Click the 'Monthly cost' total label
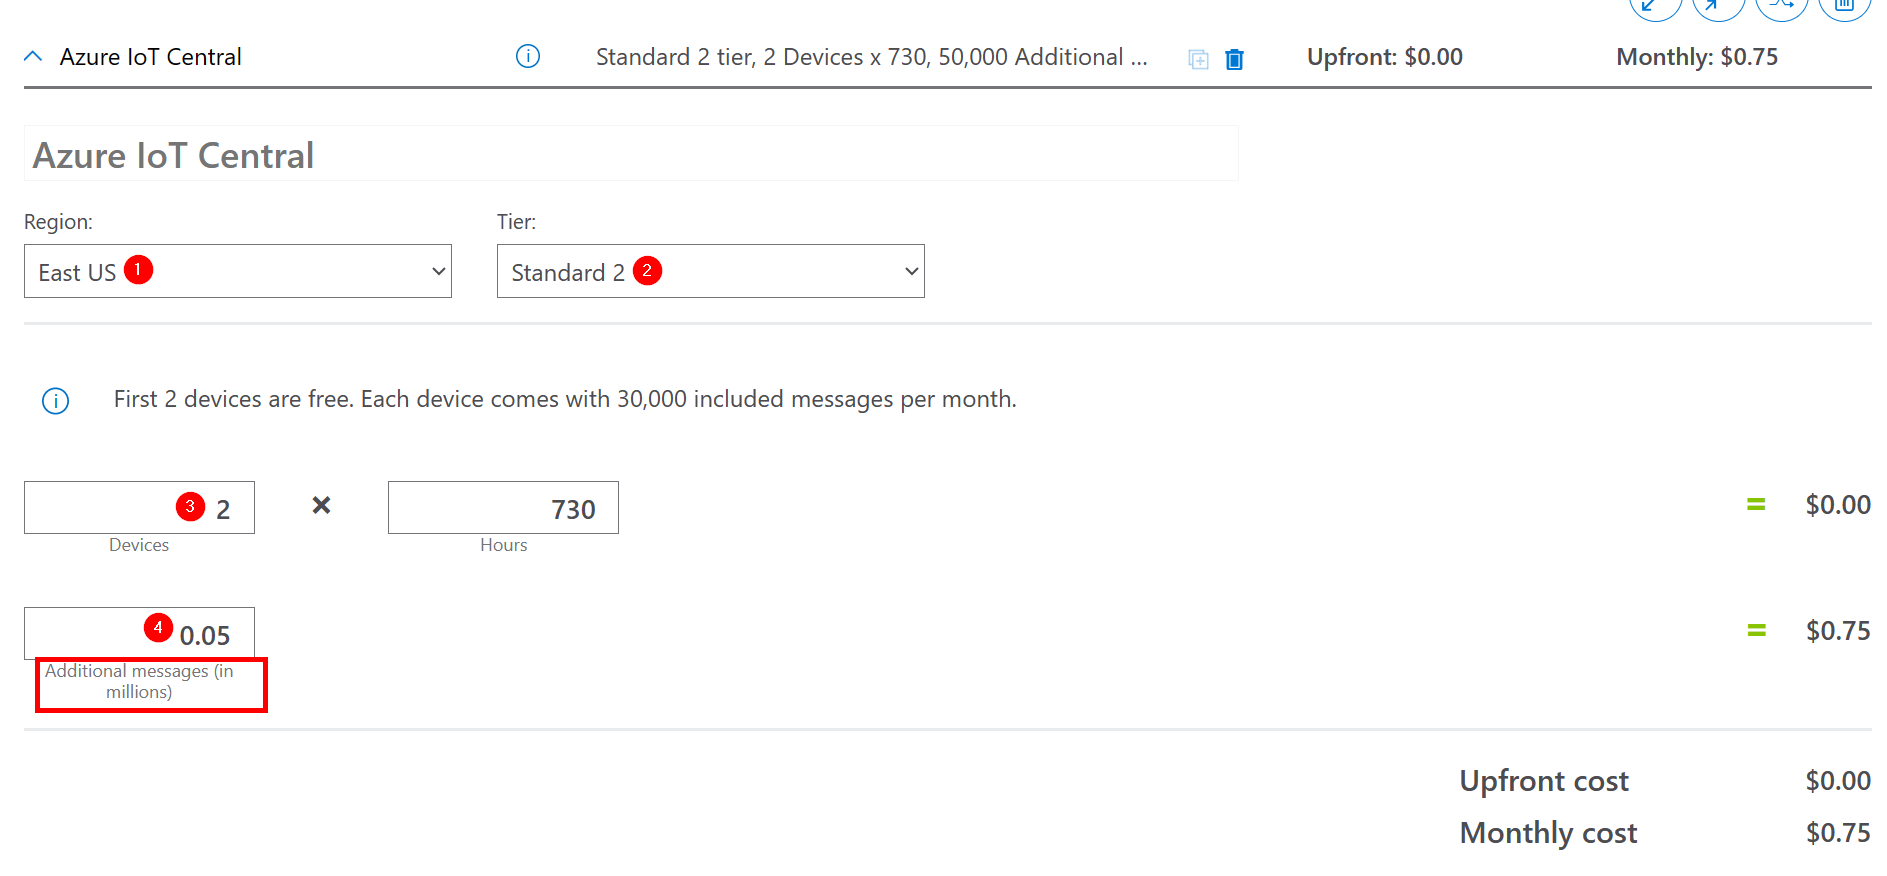This screenshot has width=1887, height=876. [1548, 833]
